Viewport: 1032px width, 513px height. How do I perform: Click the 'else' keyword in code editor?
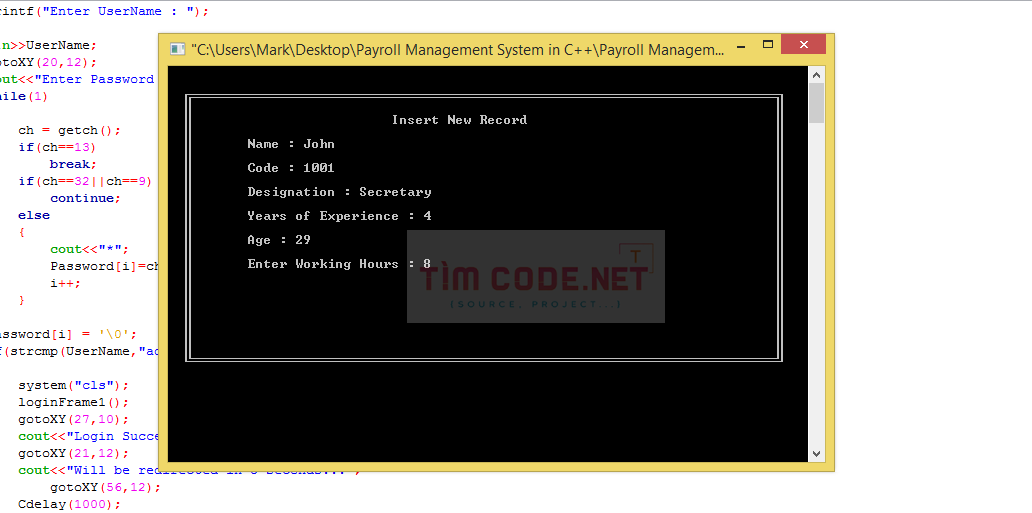pyautogui.click(x=34, y=215)
